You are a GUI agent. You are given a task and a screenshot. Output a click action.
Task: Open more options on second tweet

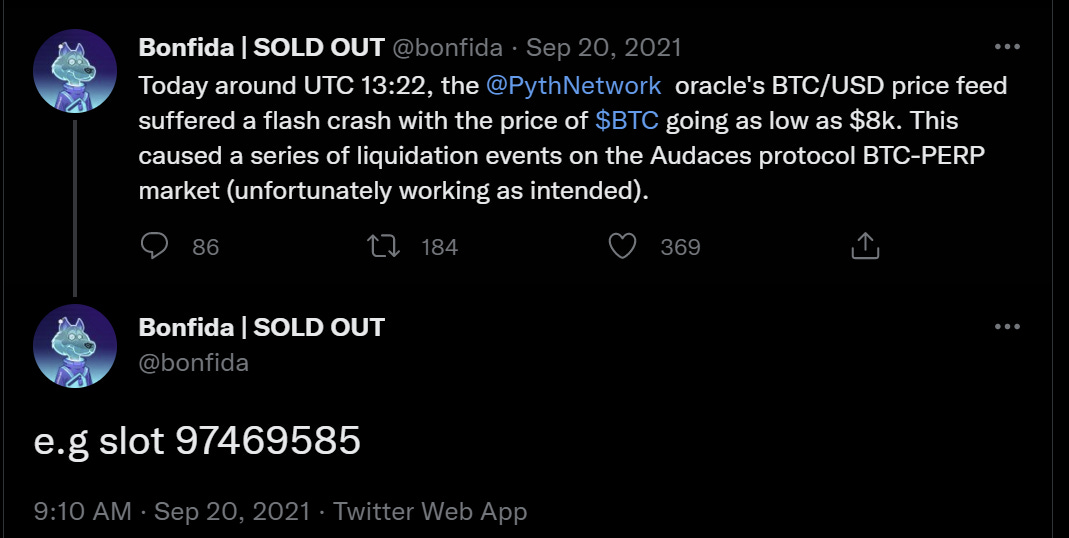tap(1006, 327)
